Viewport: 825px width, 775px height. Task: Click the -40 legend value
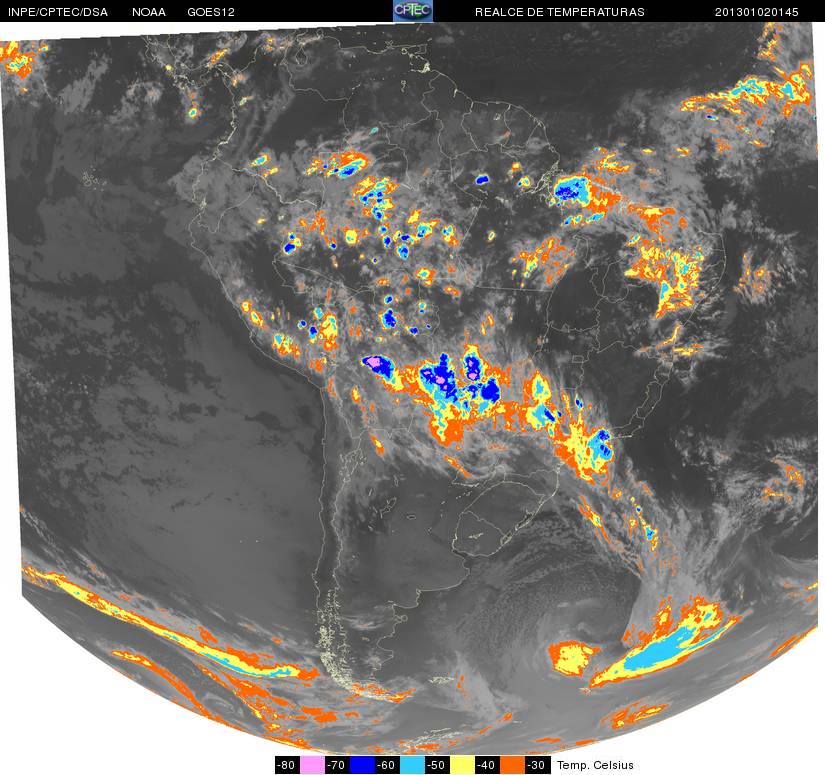488,764
